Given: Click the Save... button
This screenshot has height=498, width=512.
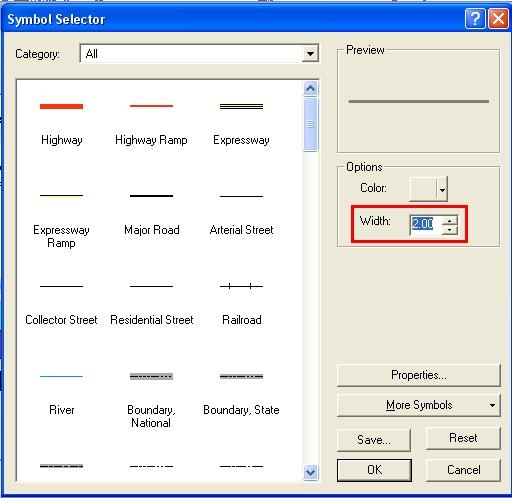Looking at the screenshot, I should click(374, 440).
